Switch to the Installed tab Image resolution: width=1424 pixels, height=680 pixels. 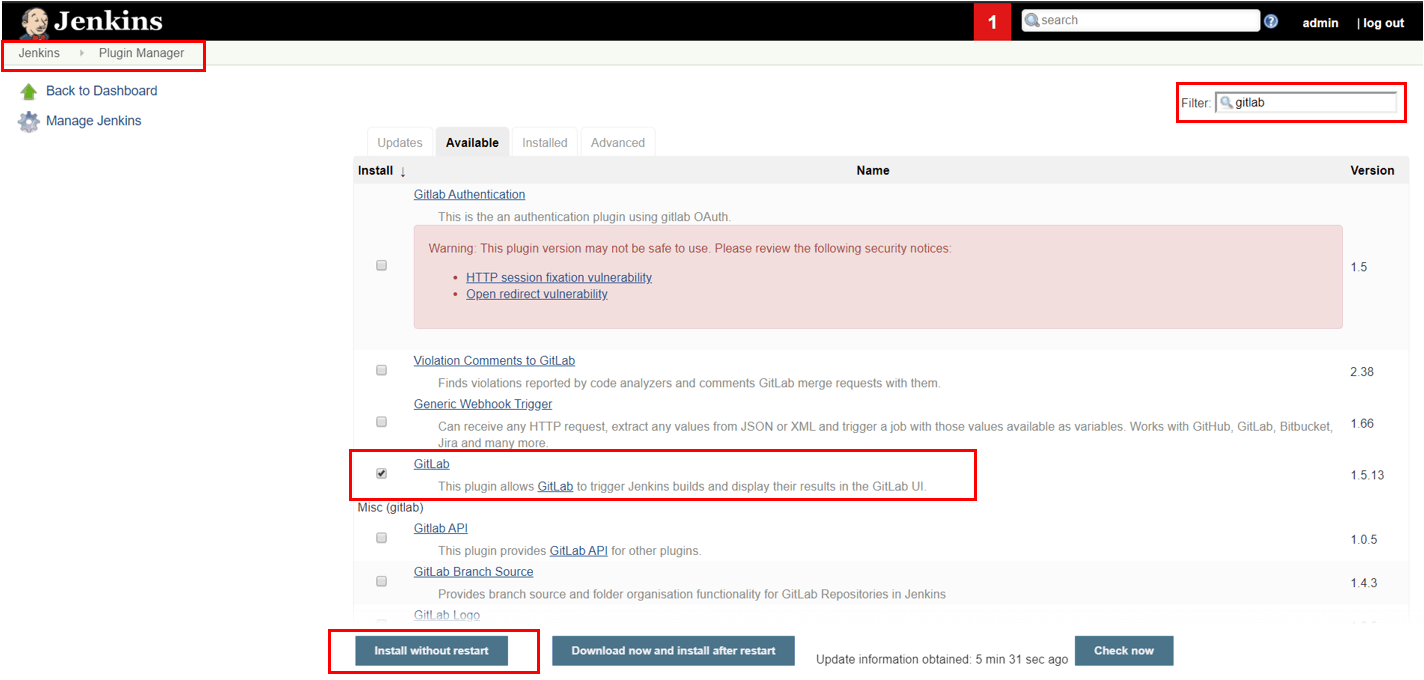pos(545,142)
